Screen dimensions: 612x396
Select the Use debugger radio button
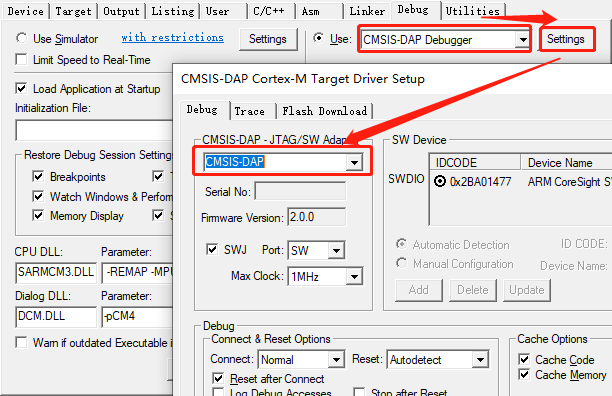pyautogui.click(x=318, y=38)
